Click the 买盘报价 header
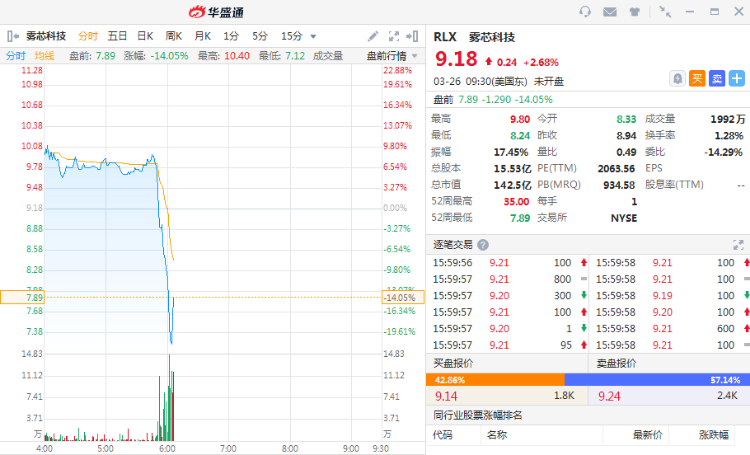 [x=453, y=363]
